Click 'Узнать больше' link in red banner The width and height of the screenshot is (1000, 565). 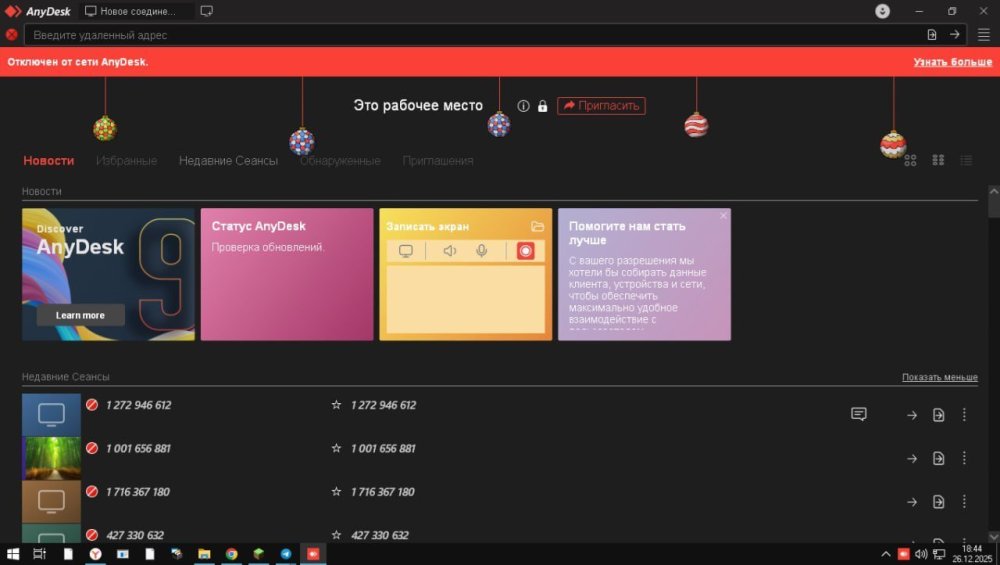coord(952,62)
